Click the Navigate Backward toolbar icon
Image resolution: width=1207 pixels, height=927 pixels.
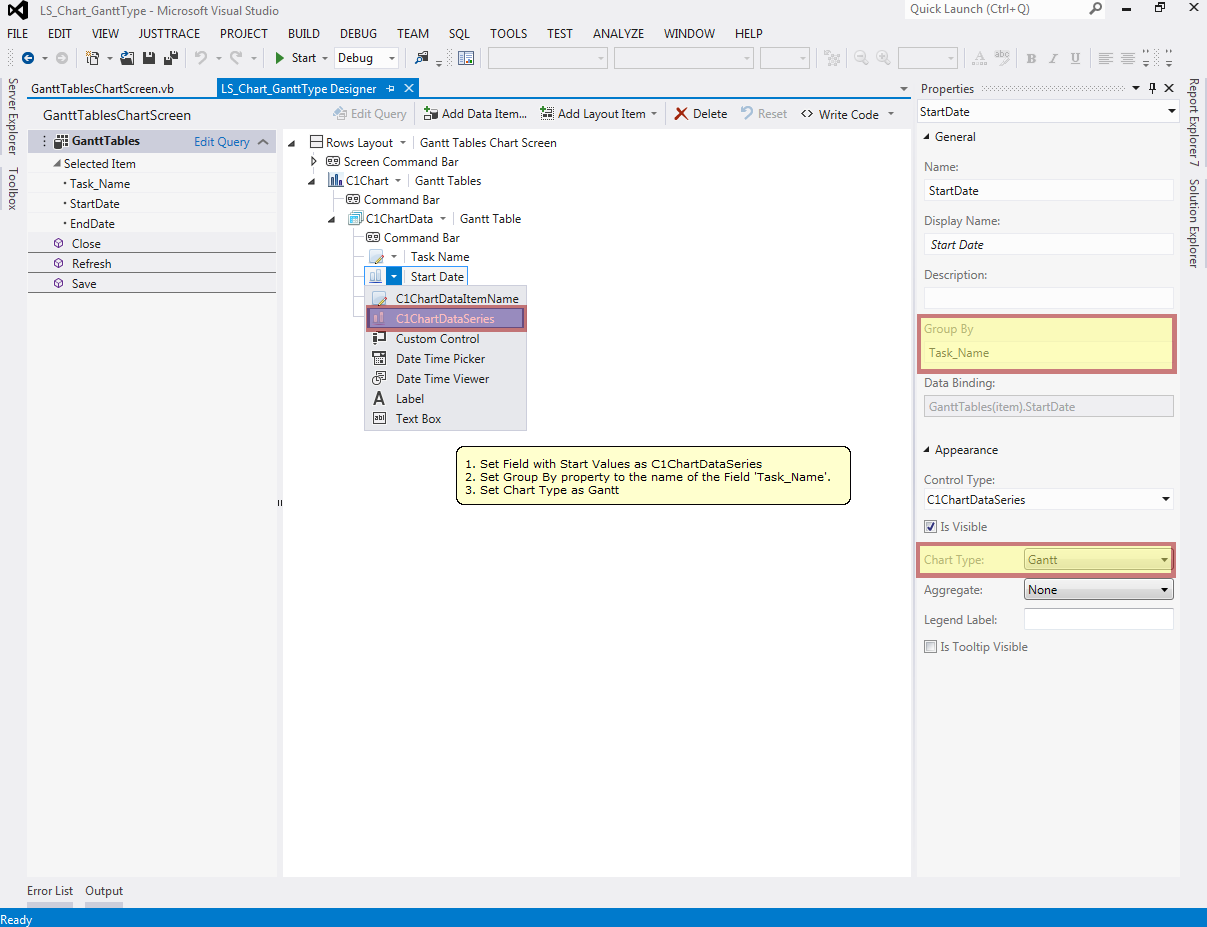click(28, 58)
